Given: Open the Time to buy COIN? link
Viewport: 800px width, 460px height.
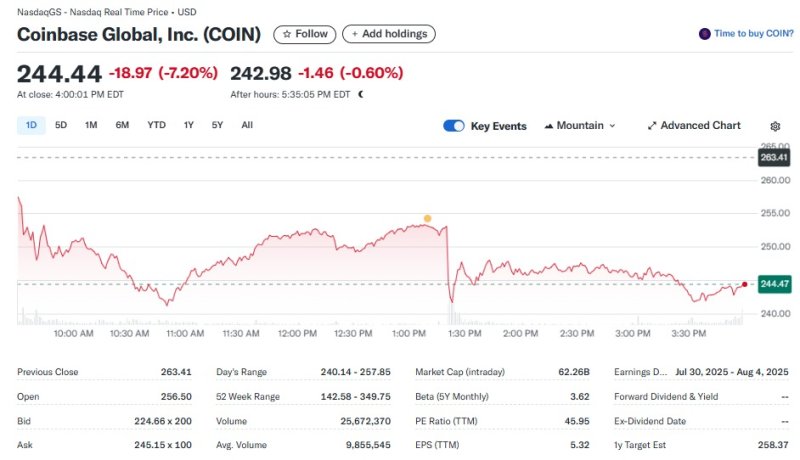Looking at the screenshot, I should click(754, 34).
